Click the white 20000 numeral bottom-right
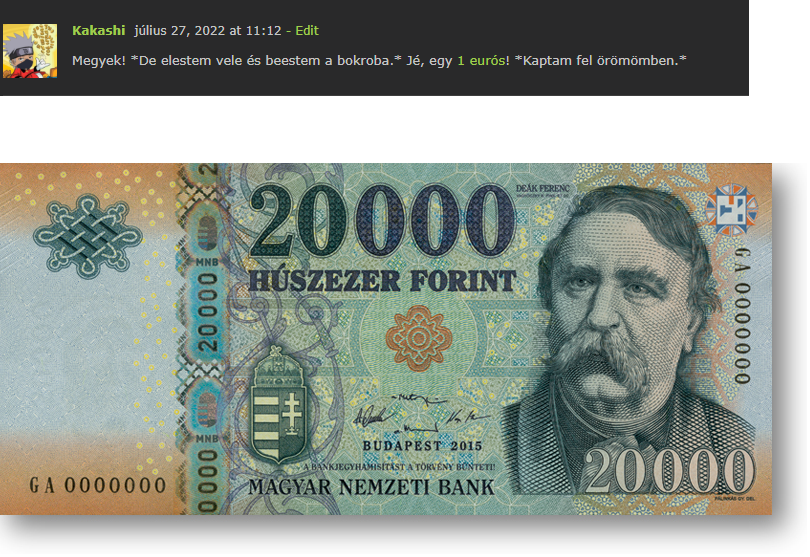 (669, 471)
